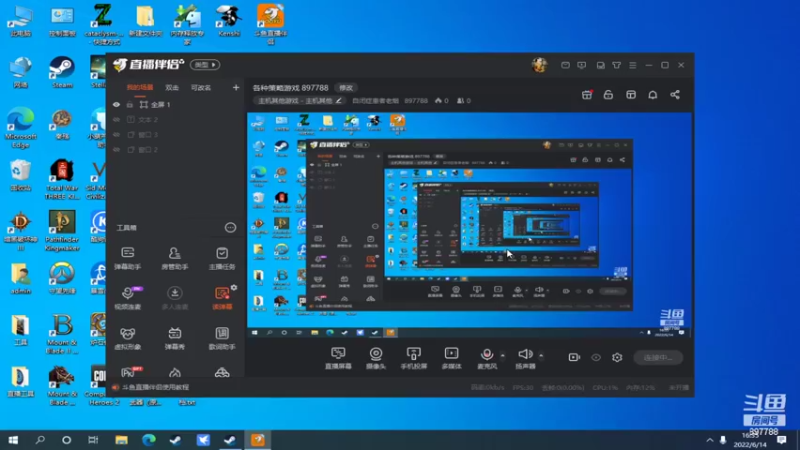Screen dimensions: 800x450
Task: Expand the speaker volume arrow
Action: [x=541, y=355]
